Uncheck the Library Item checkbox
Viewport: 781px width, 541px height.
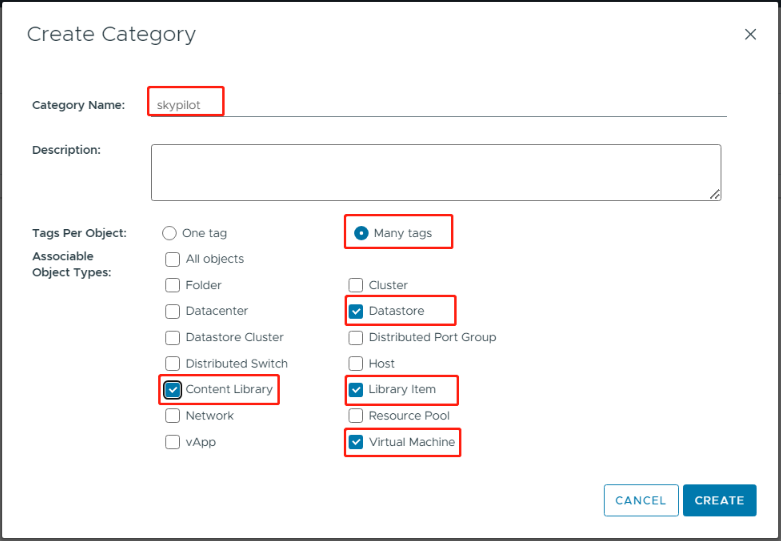[356, 390]
